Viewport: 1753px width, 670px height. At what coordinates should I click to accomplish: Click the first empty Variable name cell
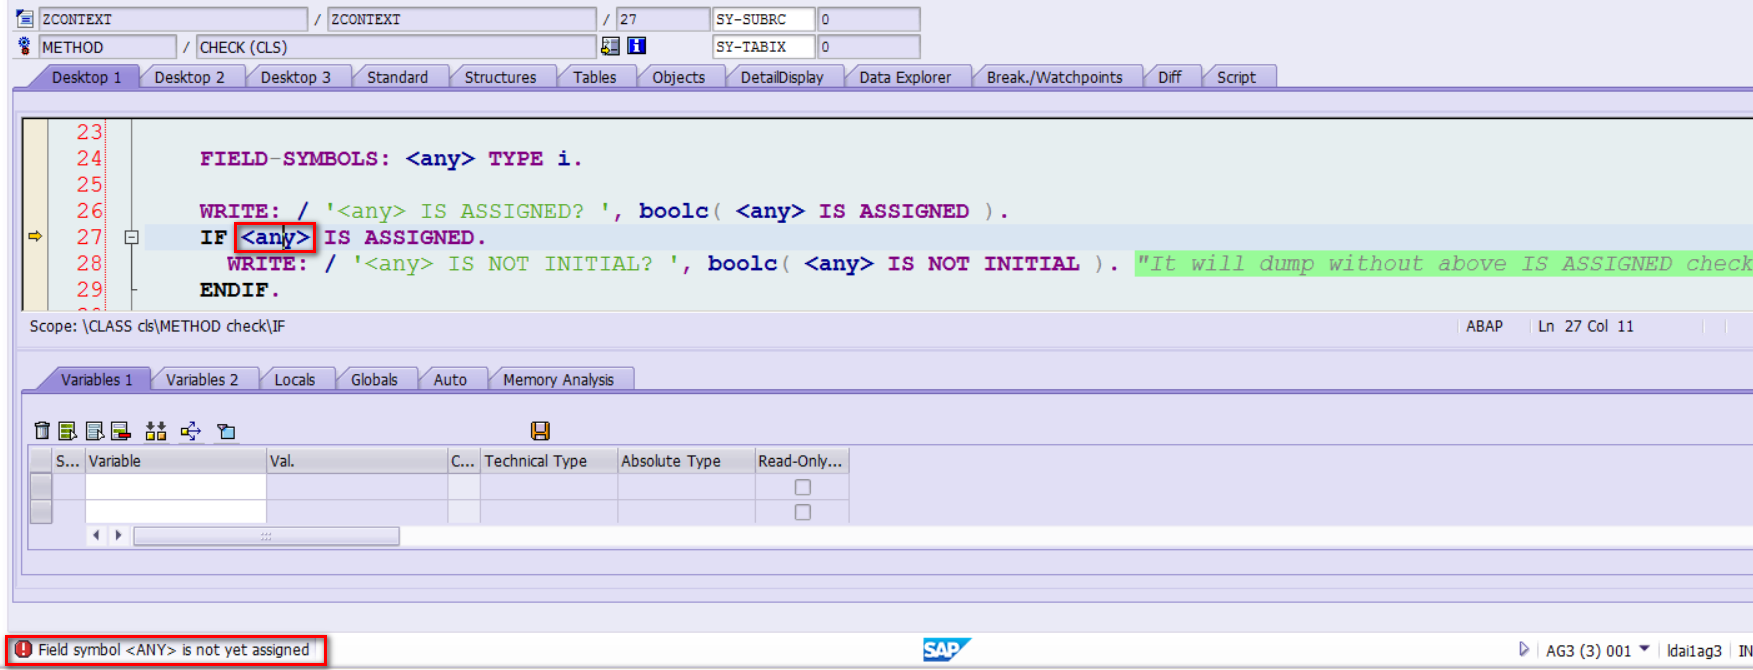[x=176, y=487]
